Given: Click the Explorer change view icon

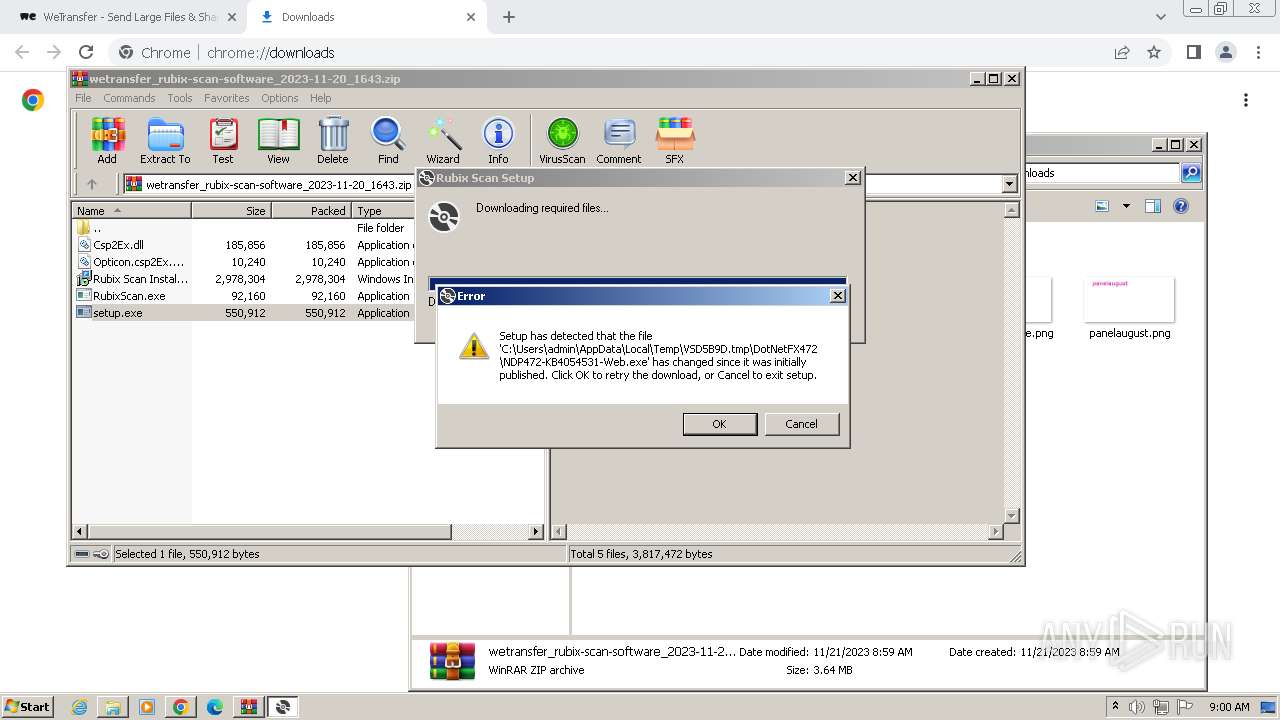Looking at the screenshot, I should [x=1102, y=206].
